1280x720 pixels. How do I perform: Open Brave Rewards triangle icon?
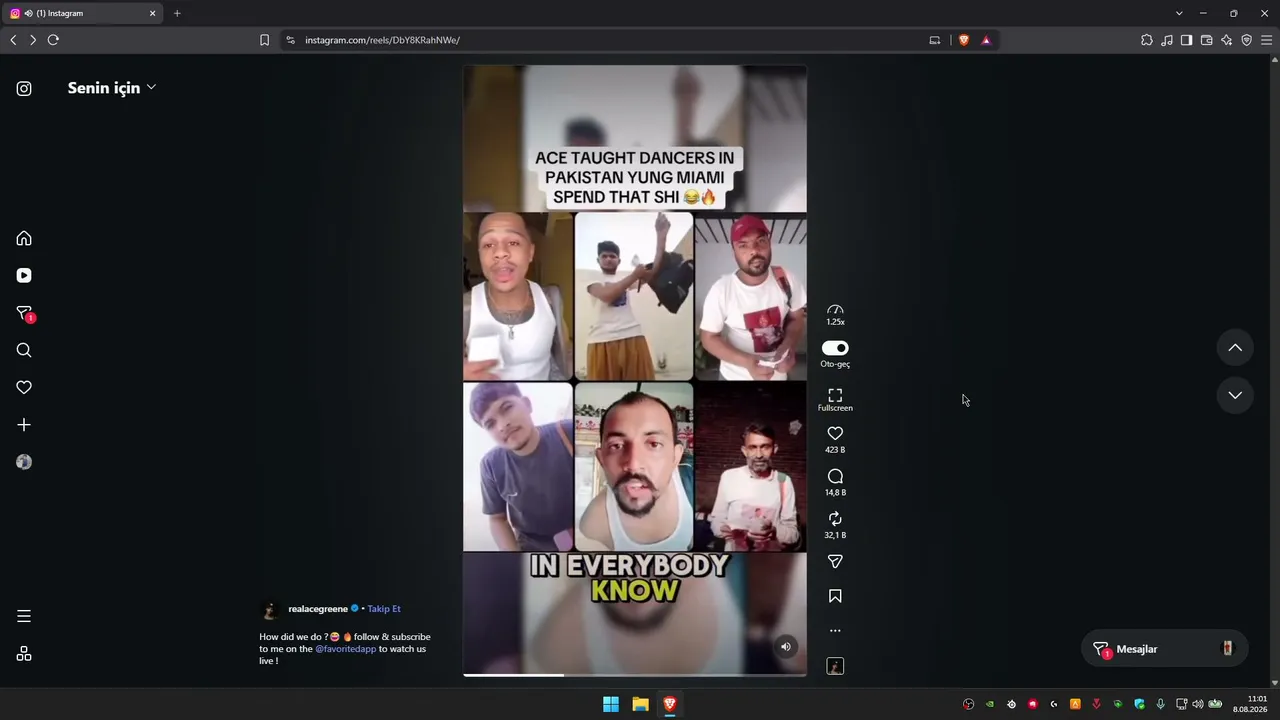[986, 40]
